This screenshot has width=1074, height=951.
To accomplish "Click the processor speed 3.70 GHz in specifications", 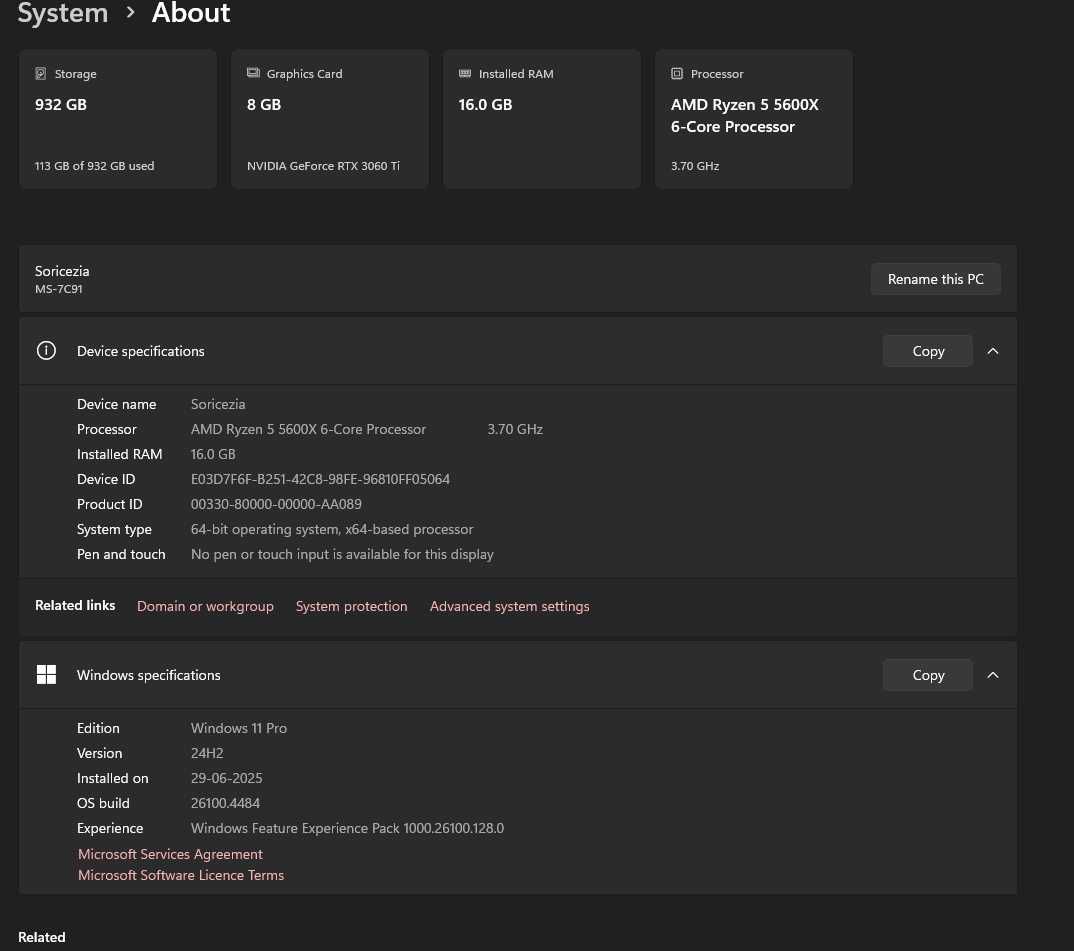I will click(x=515, y=430).
